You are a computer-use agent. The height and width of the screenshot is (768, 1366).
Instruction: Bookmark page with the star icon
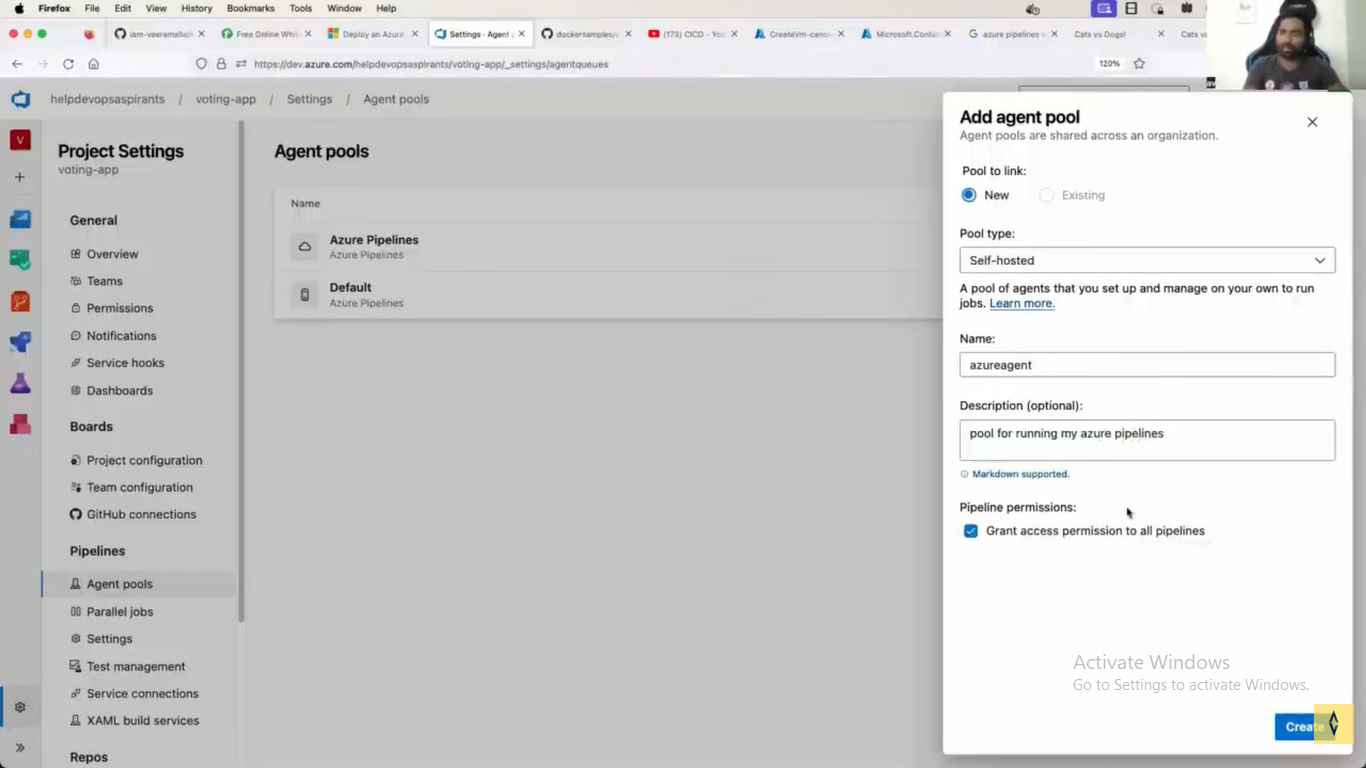click(1139, 64)
